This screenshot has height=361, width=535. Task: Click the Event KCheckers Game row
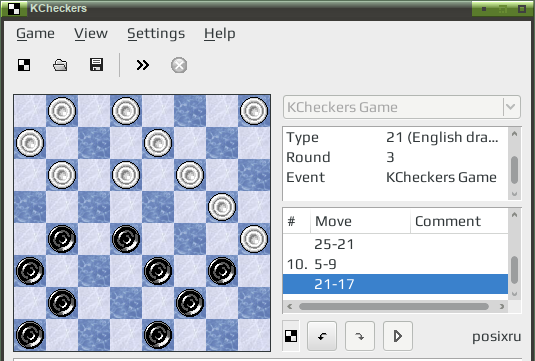click(x=395, y=177)
